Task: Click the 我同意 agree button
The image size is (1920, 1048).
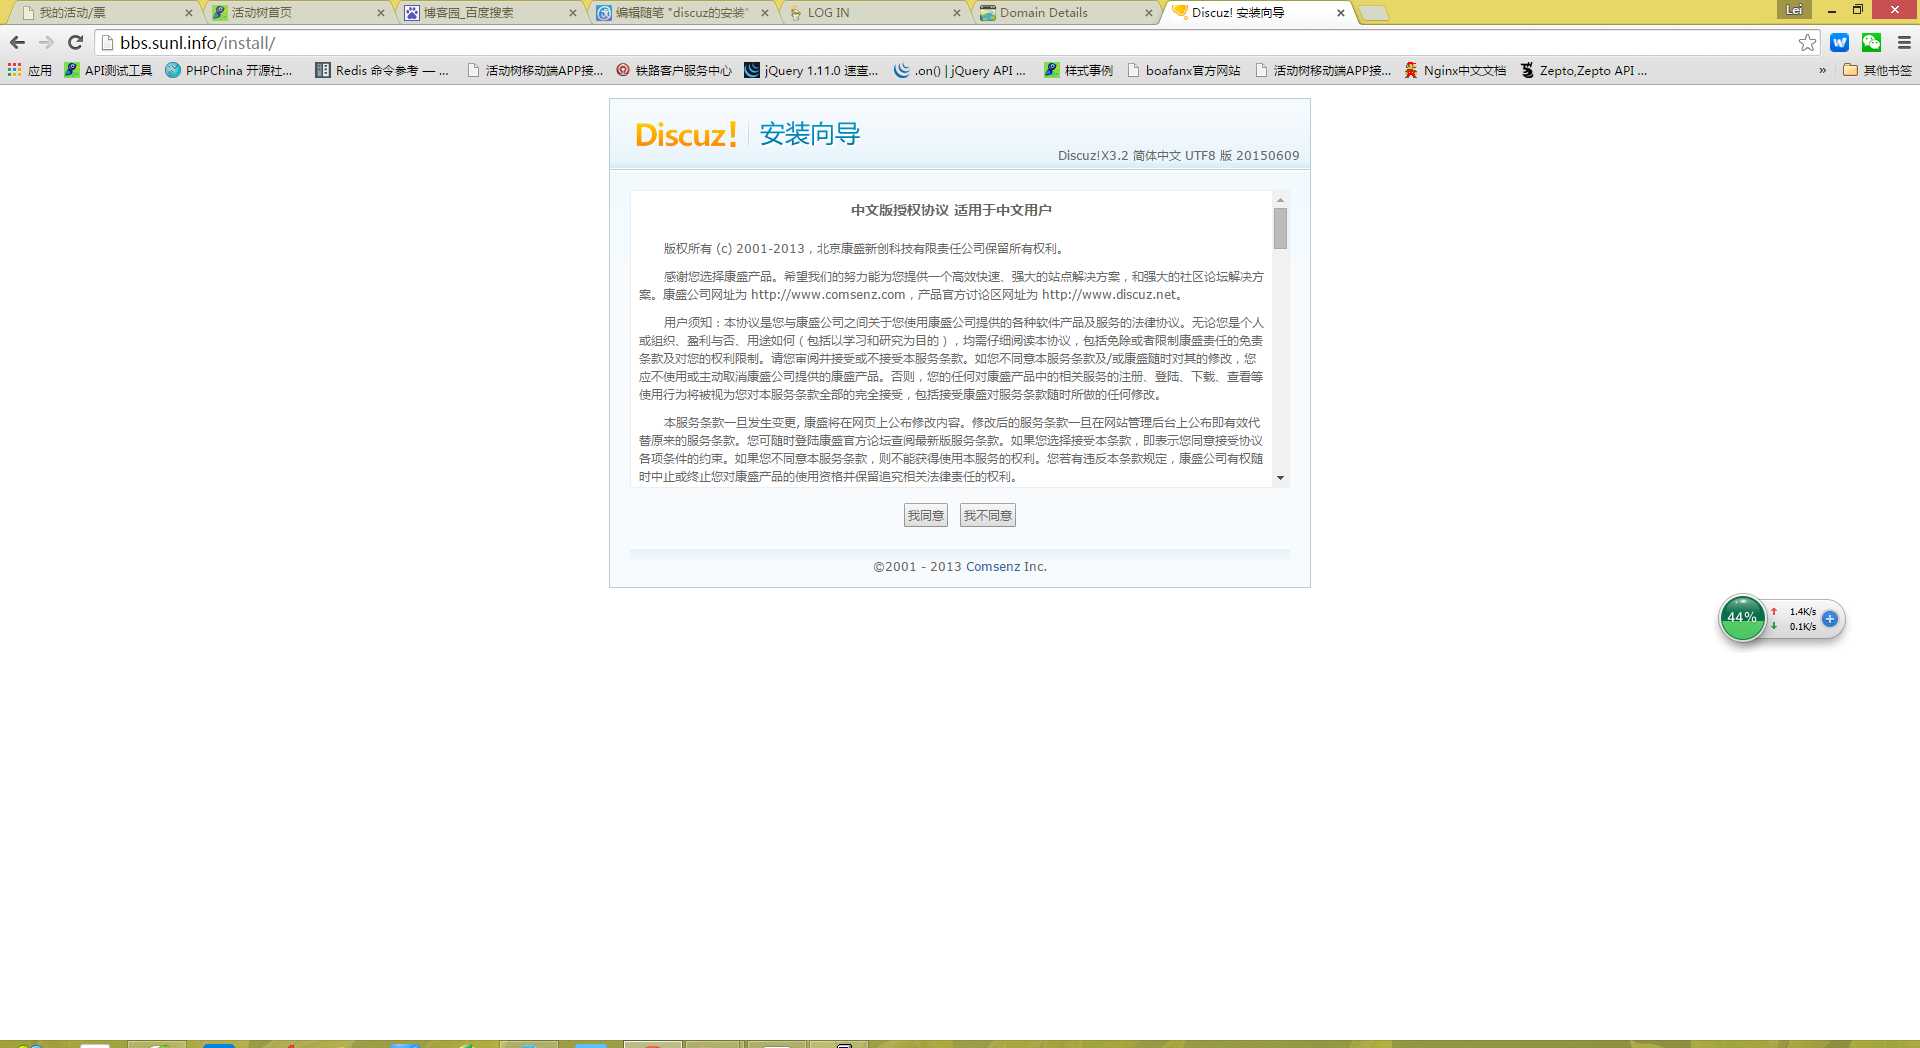Action: (925, 515)
